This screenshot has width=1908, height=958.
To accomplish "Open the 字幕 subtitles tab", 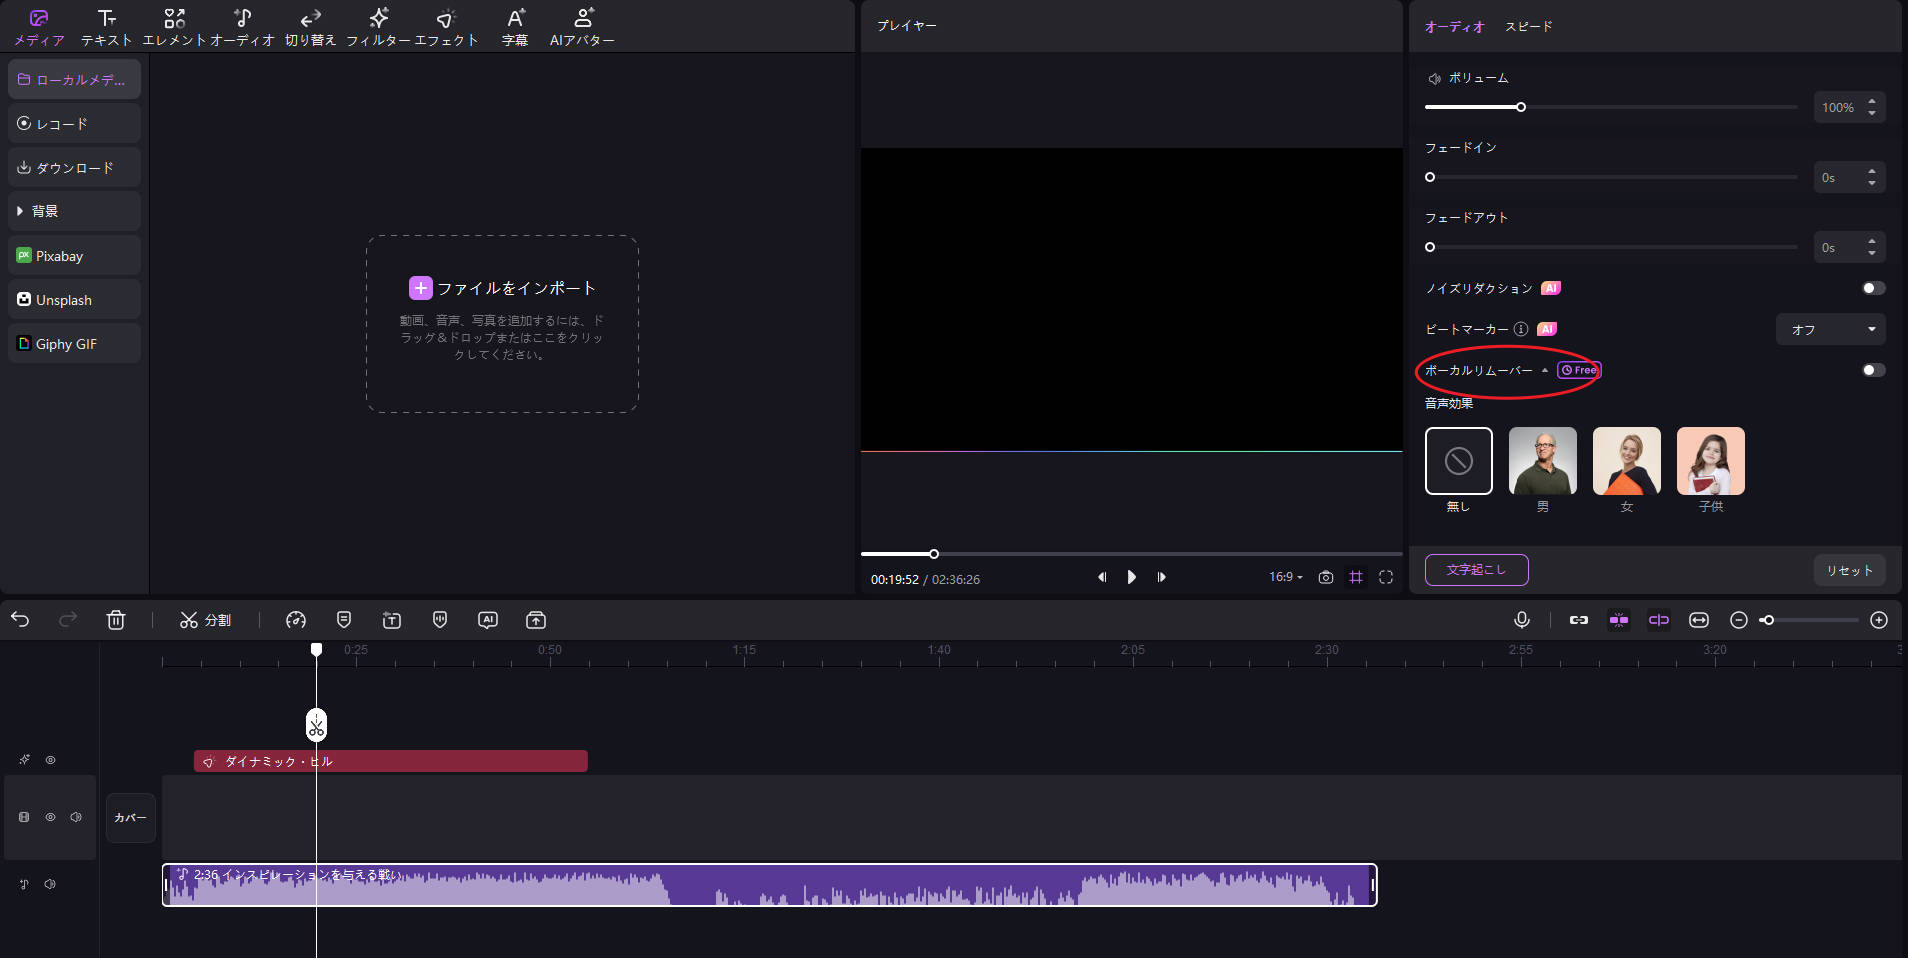I will (515, 27).
